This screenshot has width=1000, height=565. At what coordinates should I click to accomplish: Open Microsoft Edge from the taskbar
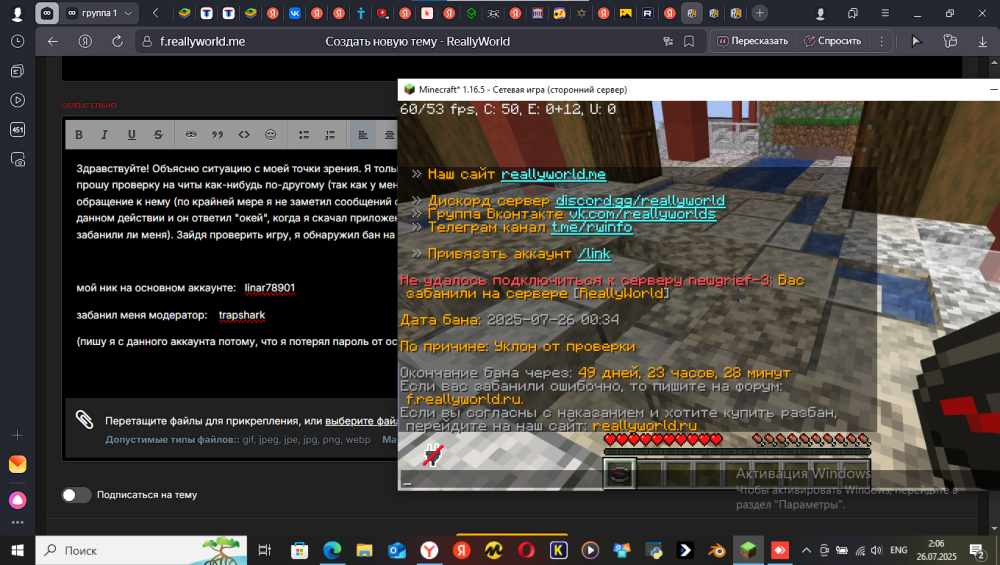[332, 550]
